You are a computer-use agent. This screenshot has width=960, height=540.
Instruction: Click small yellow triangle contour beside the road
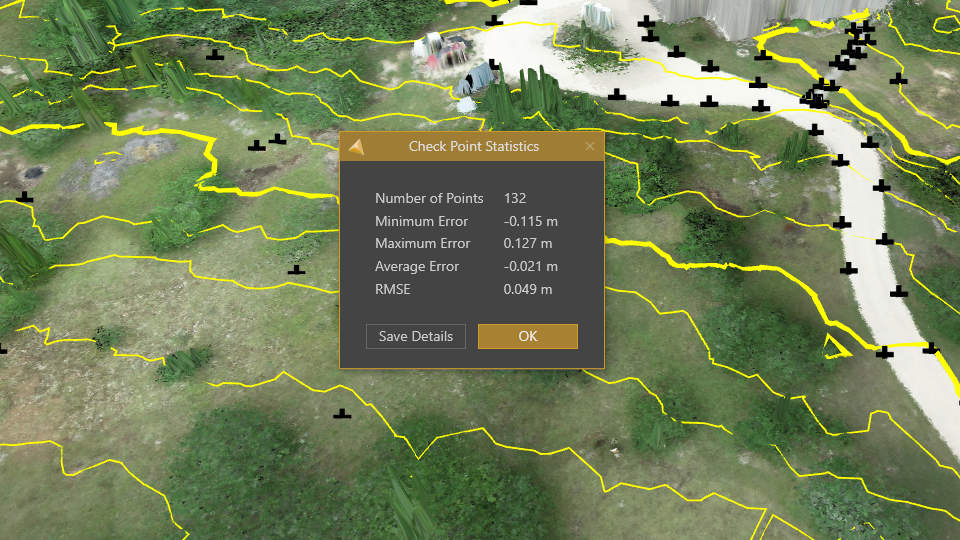(831, 346)
